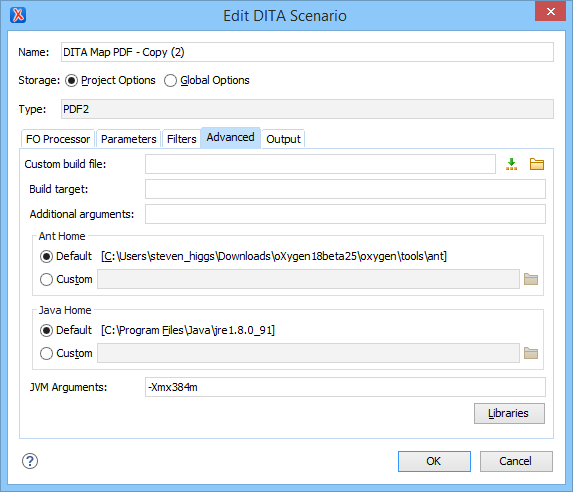The image size is (573, 493).
Task: Open the Parameters tab
Action: coord(129,139)
